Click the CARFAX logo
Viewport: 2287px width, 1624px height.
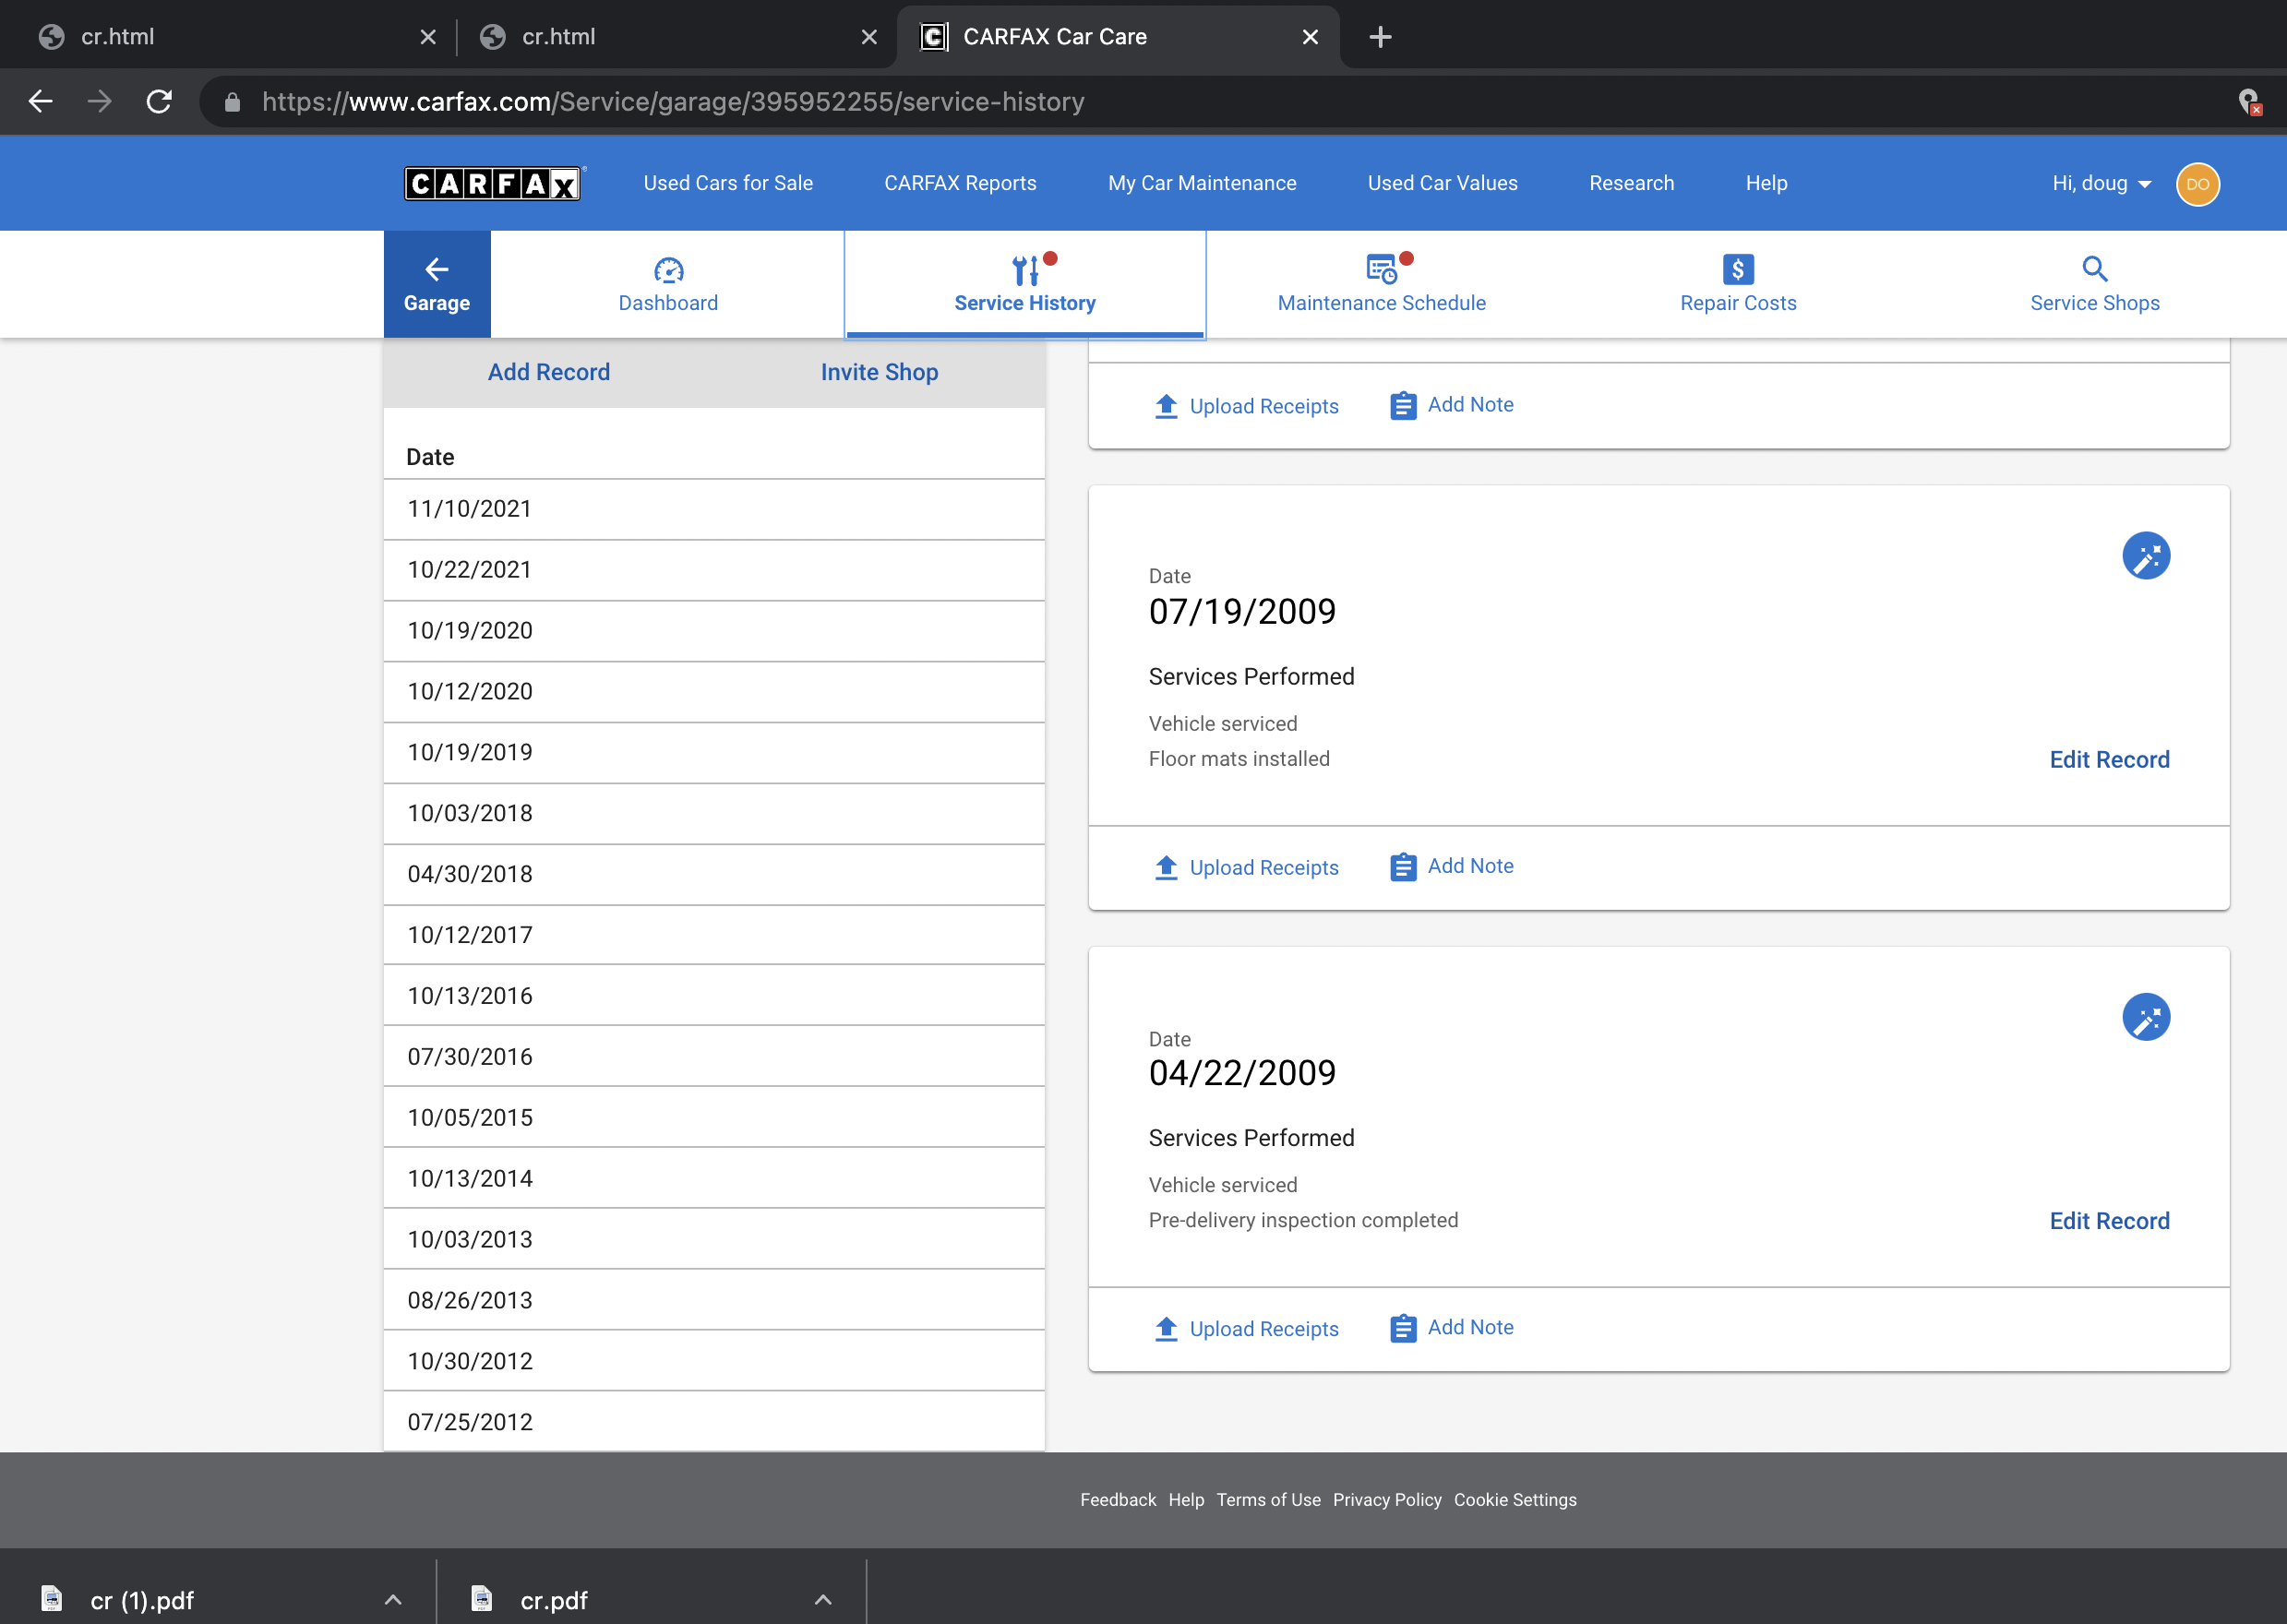(492, 184)
